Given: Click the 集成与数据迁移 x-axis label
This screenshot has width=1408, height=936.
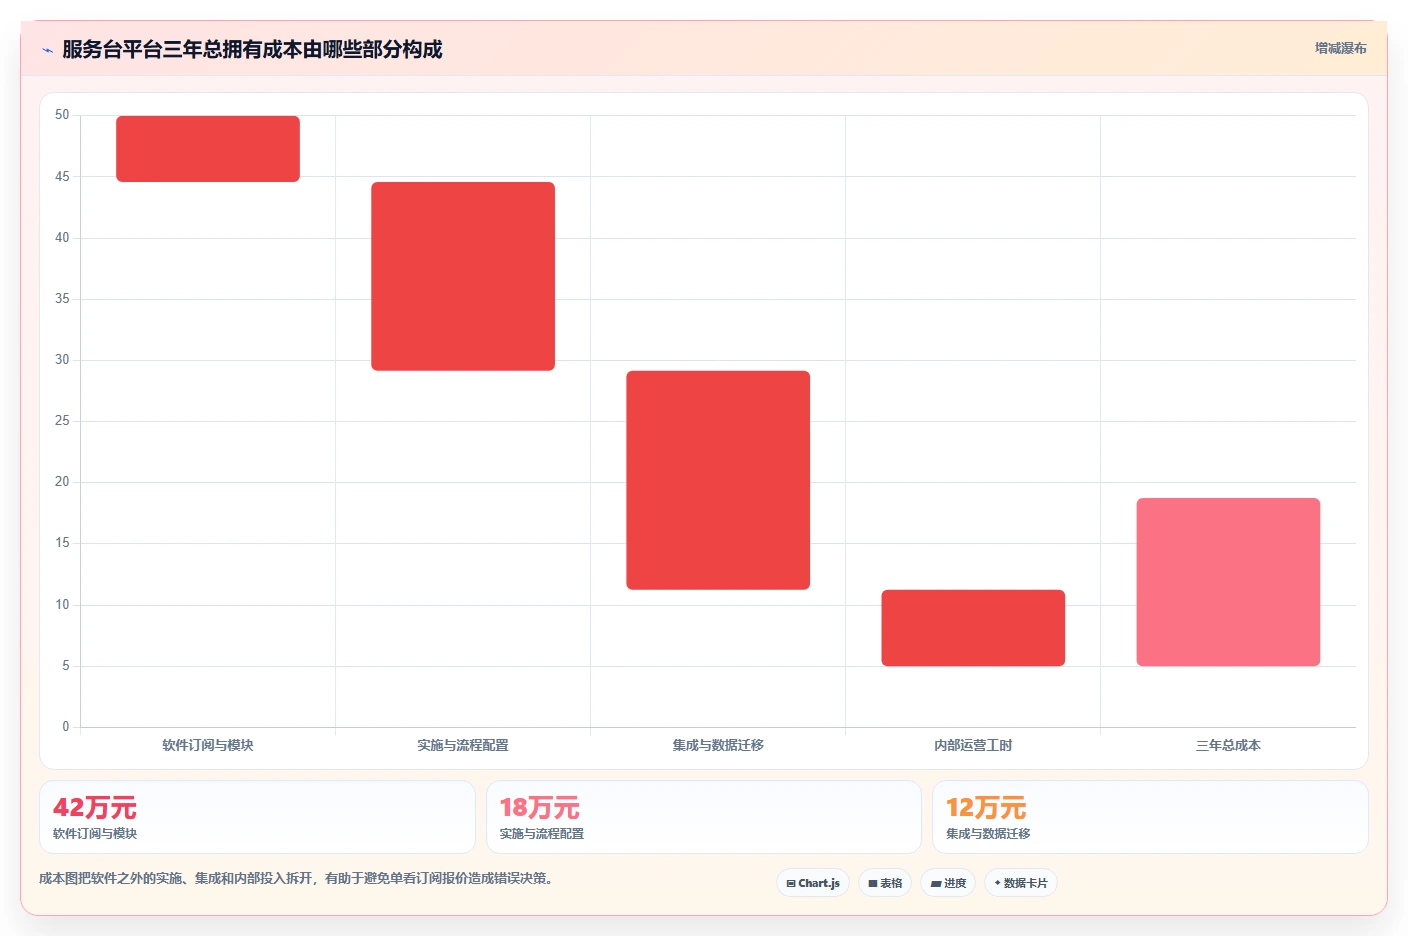Looking at the screenshot, I should tap(718, 745).
